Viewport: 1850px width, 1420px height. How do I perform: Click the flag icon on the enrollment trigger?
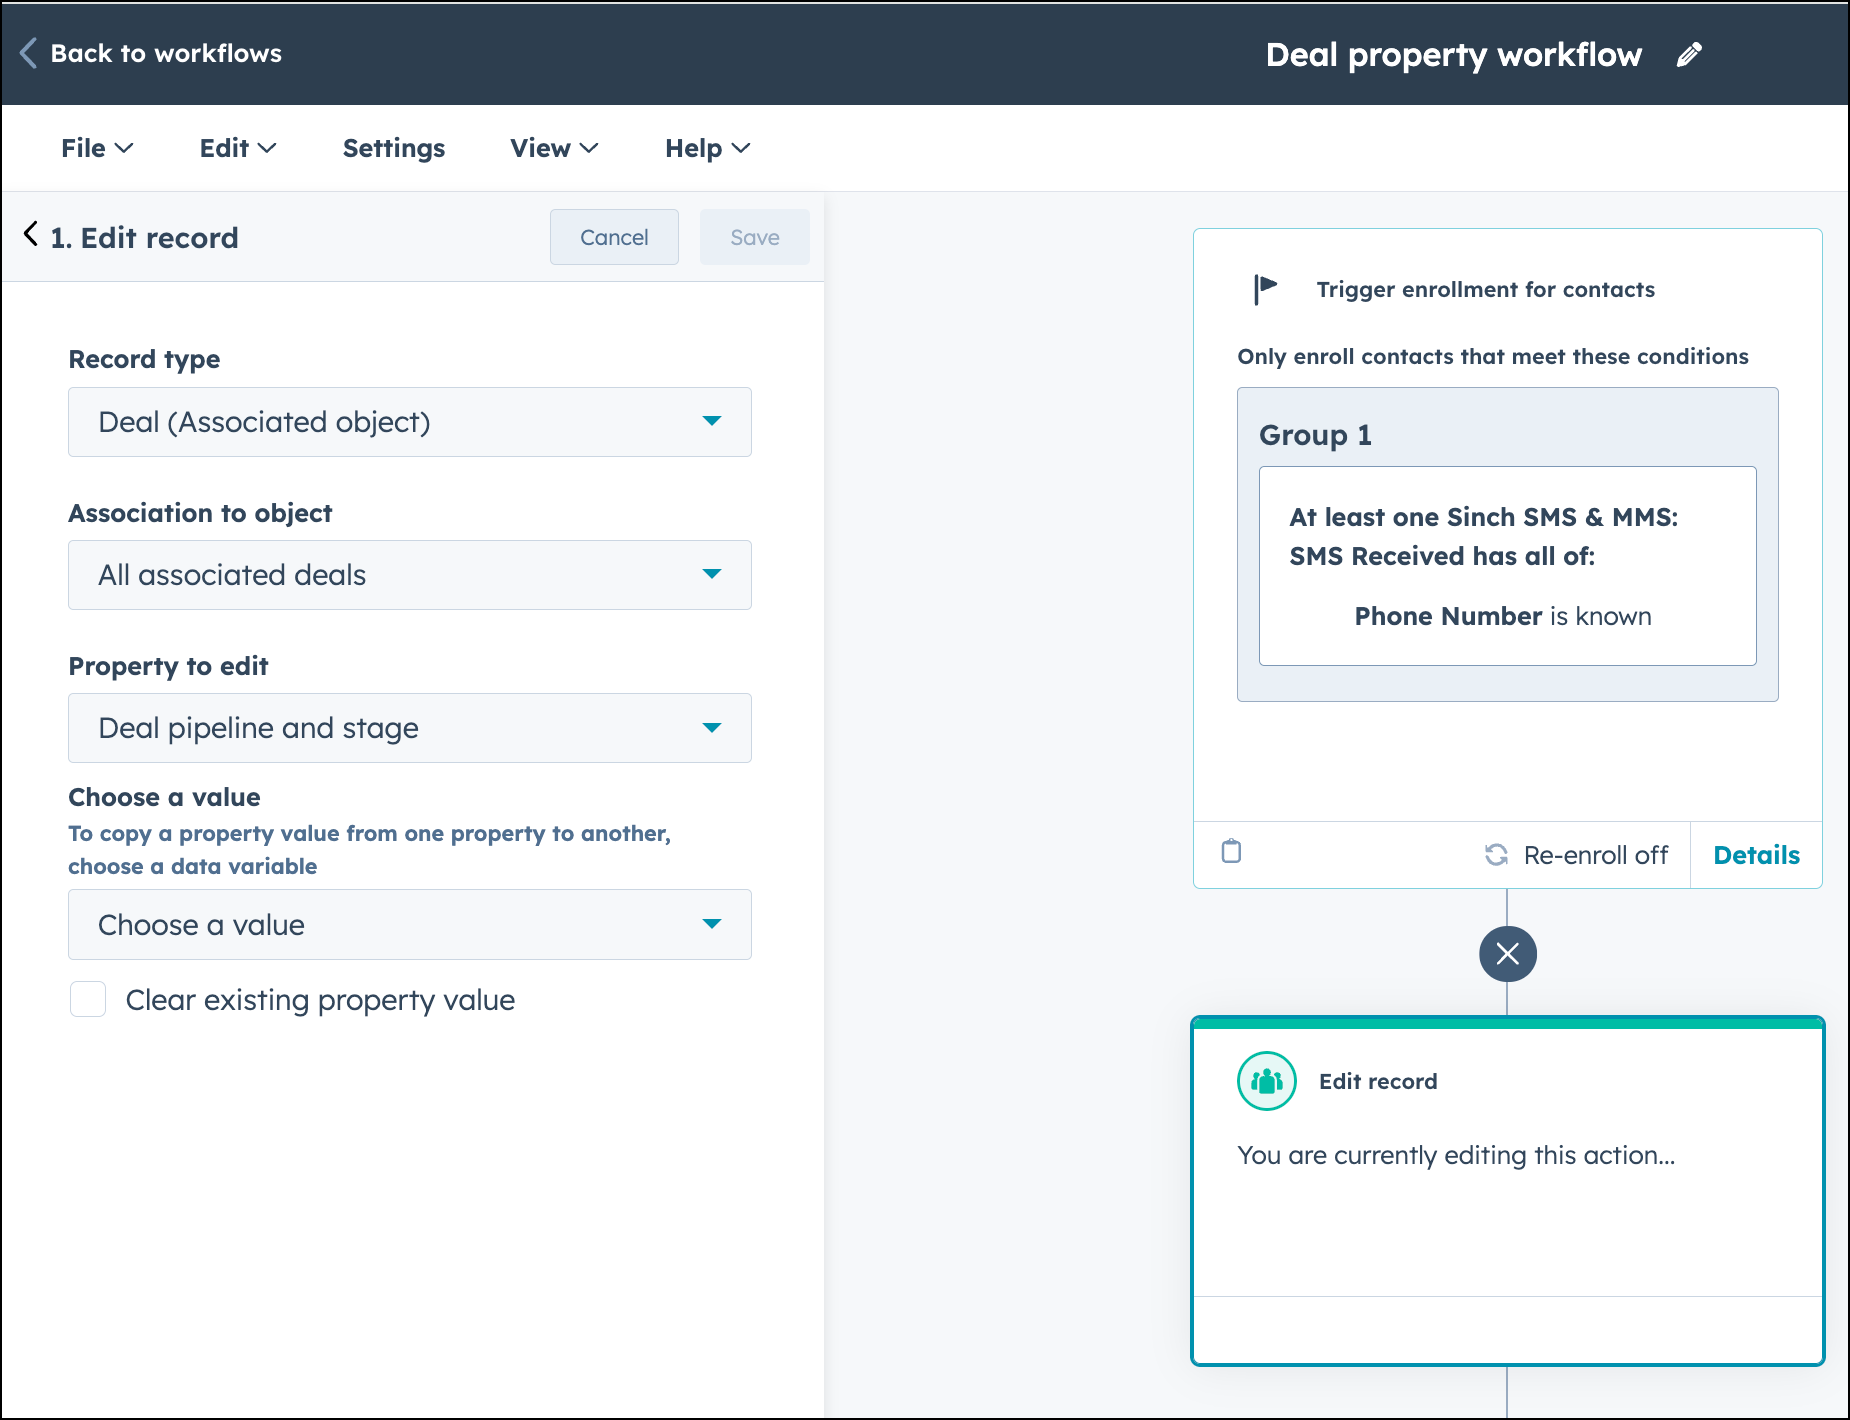1263,288
